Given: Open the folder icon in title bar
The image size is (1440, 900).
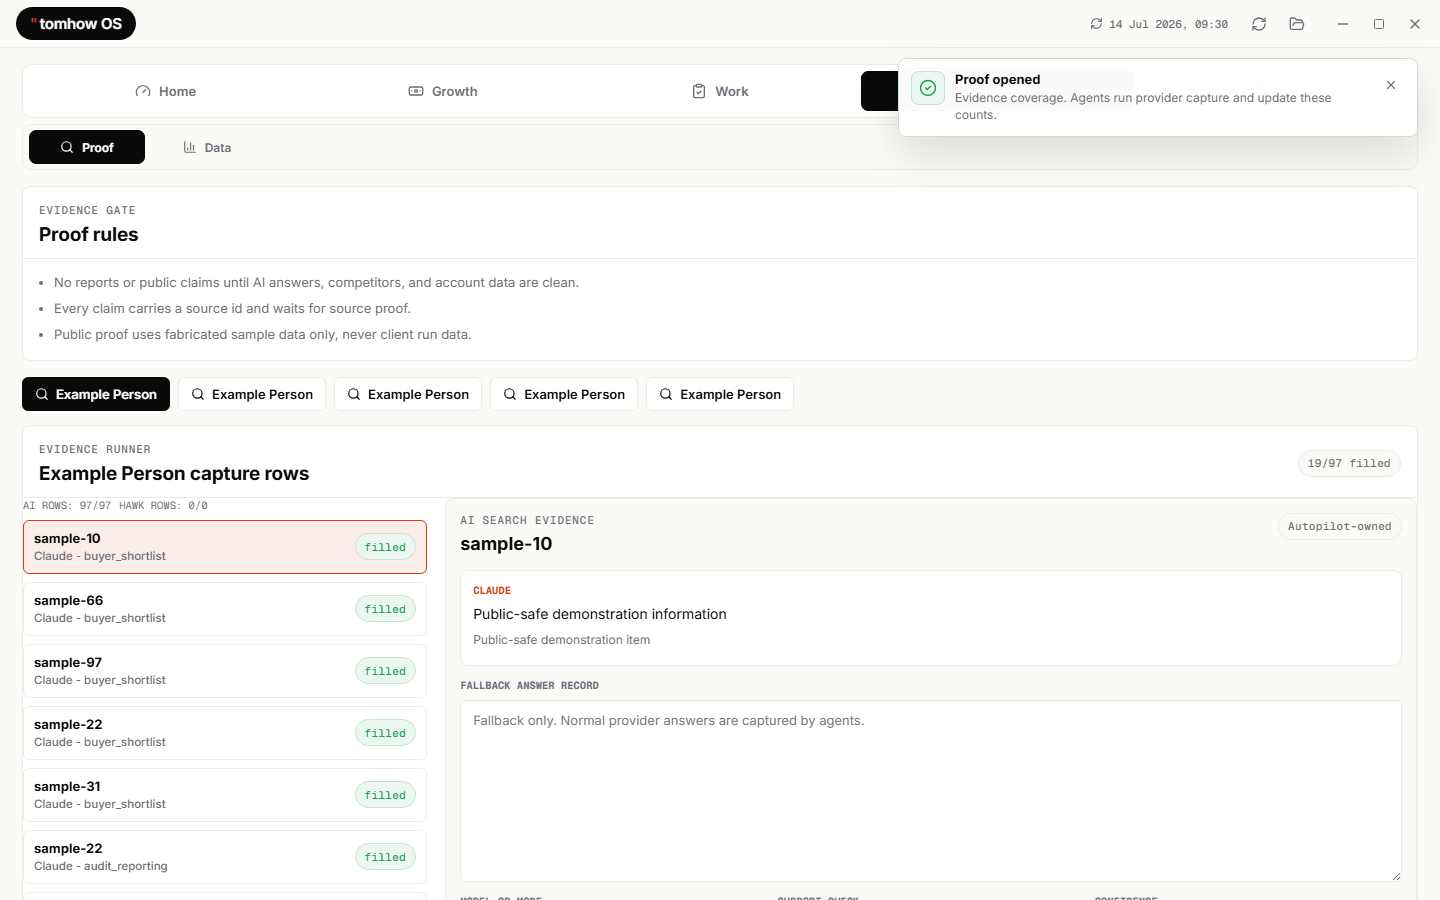Looking at the screenshot, I should pos(1297,24).
